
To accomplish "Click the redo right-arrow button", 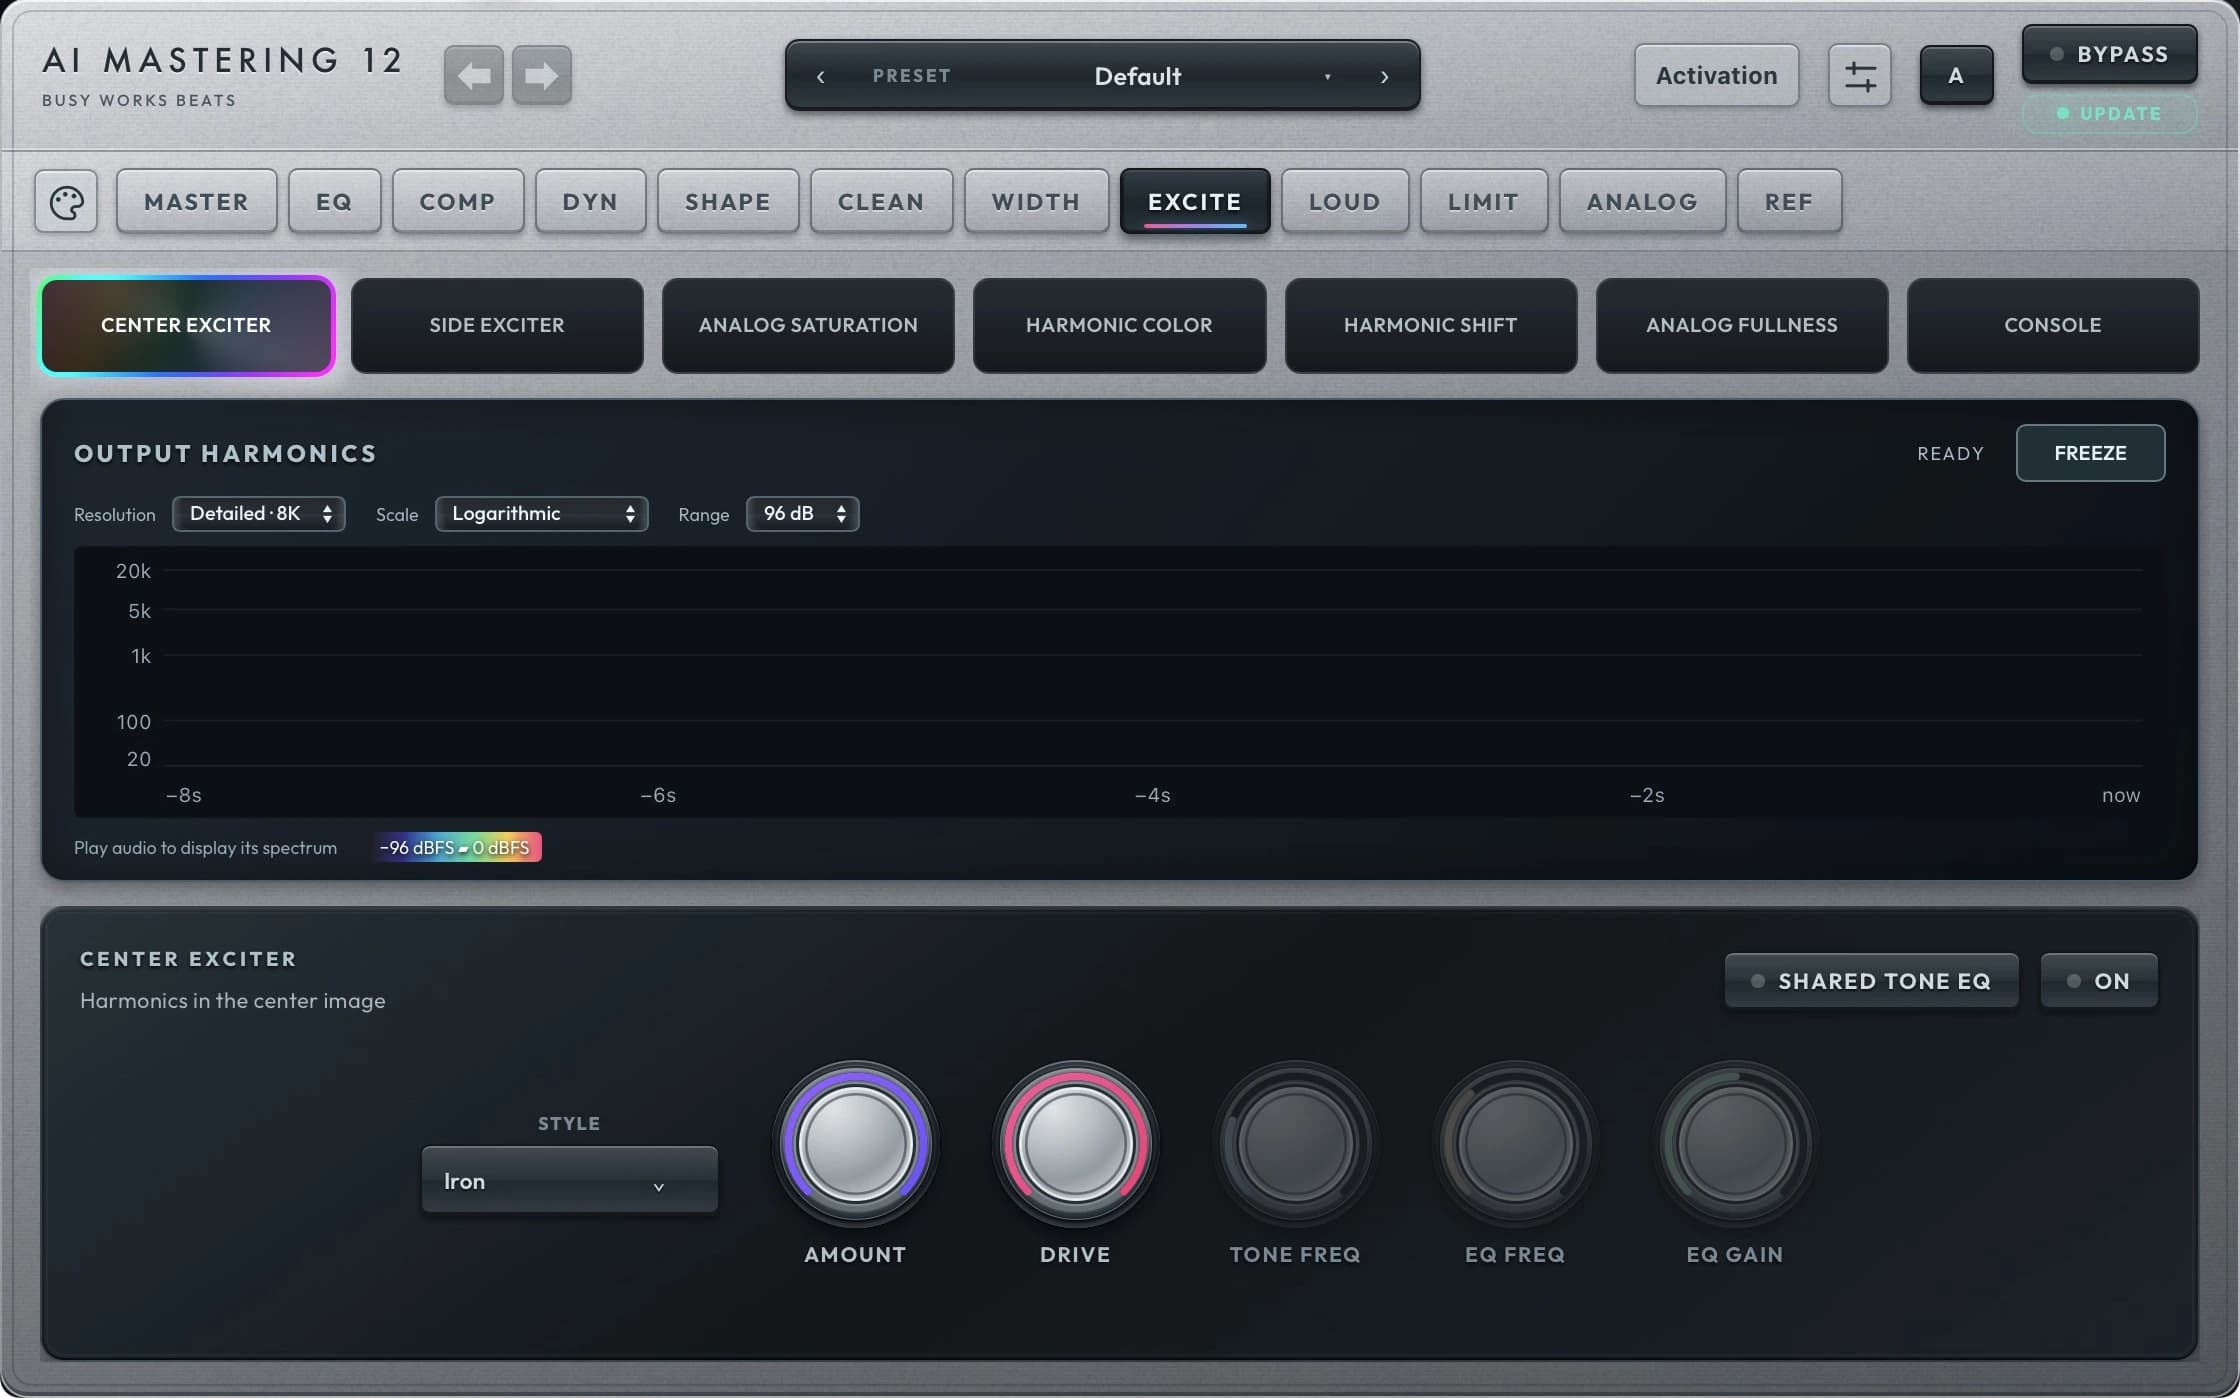I will click(x=542, y=75).
